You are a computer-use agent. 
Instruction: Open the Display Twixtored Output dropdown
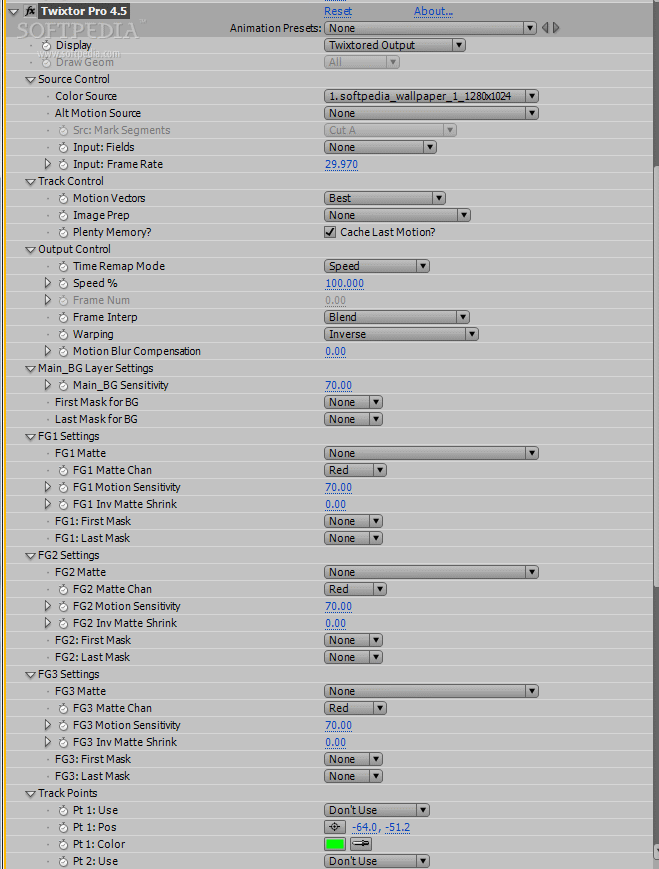pyautogui.click(x=395, y=45)
